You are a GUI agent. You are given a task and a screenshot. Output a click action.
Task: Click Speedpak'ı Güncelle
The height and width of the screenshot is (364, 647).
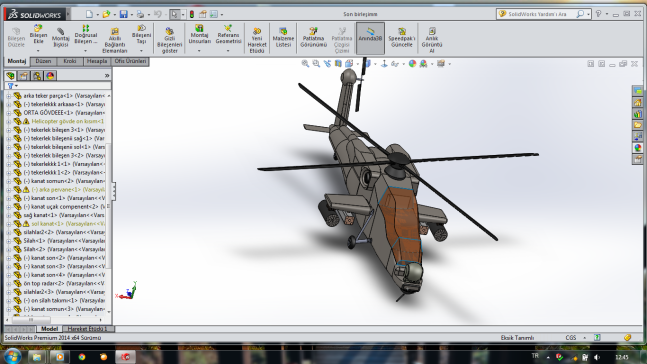tap(401, 38)
